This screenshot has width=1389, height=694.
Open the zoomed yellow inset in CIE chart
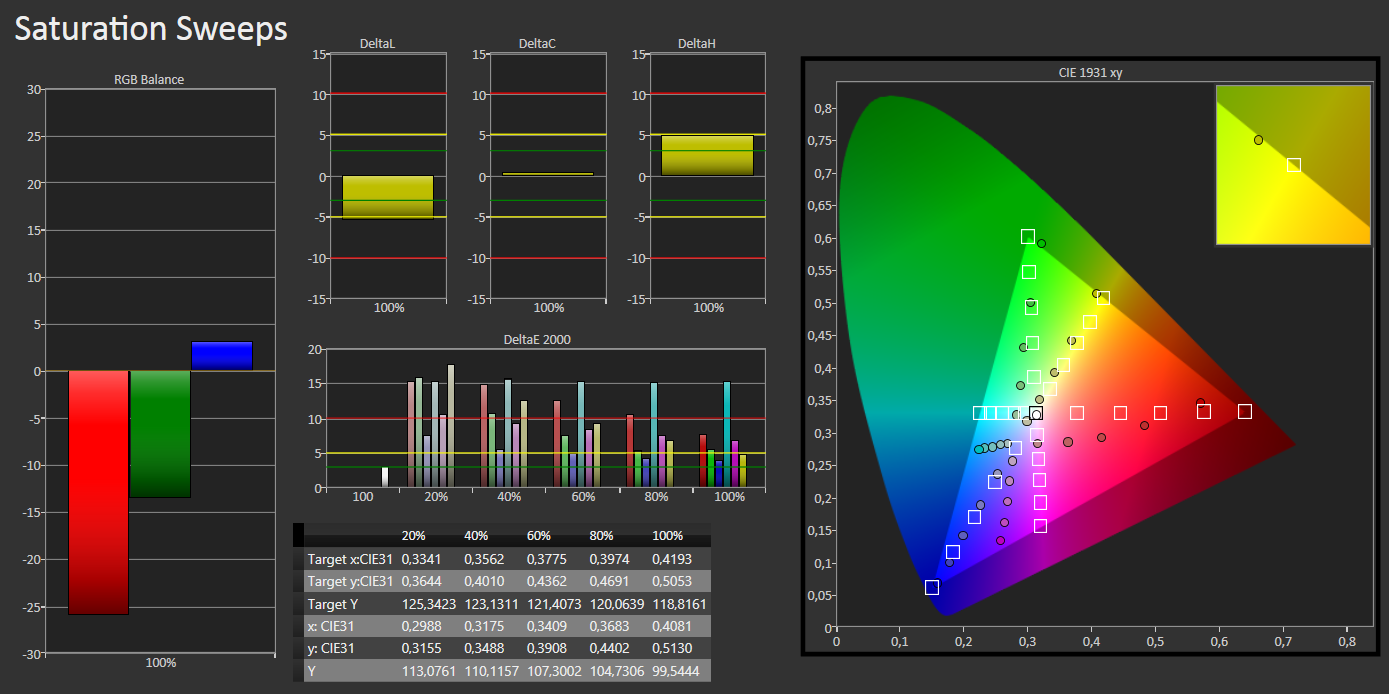tap(1293, 164)
